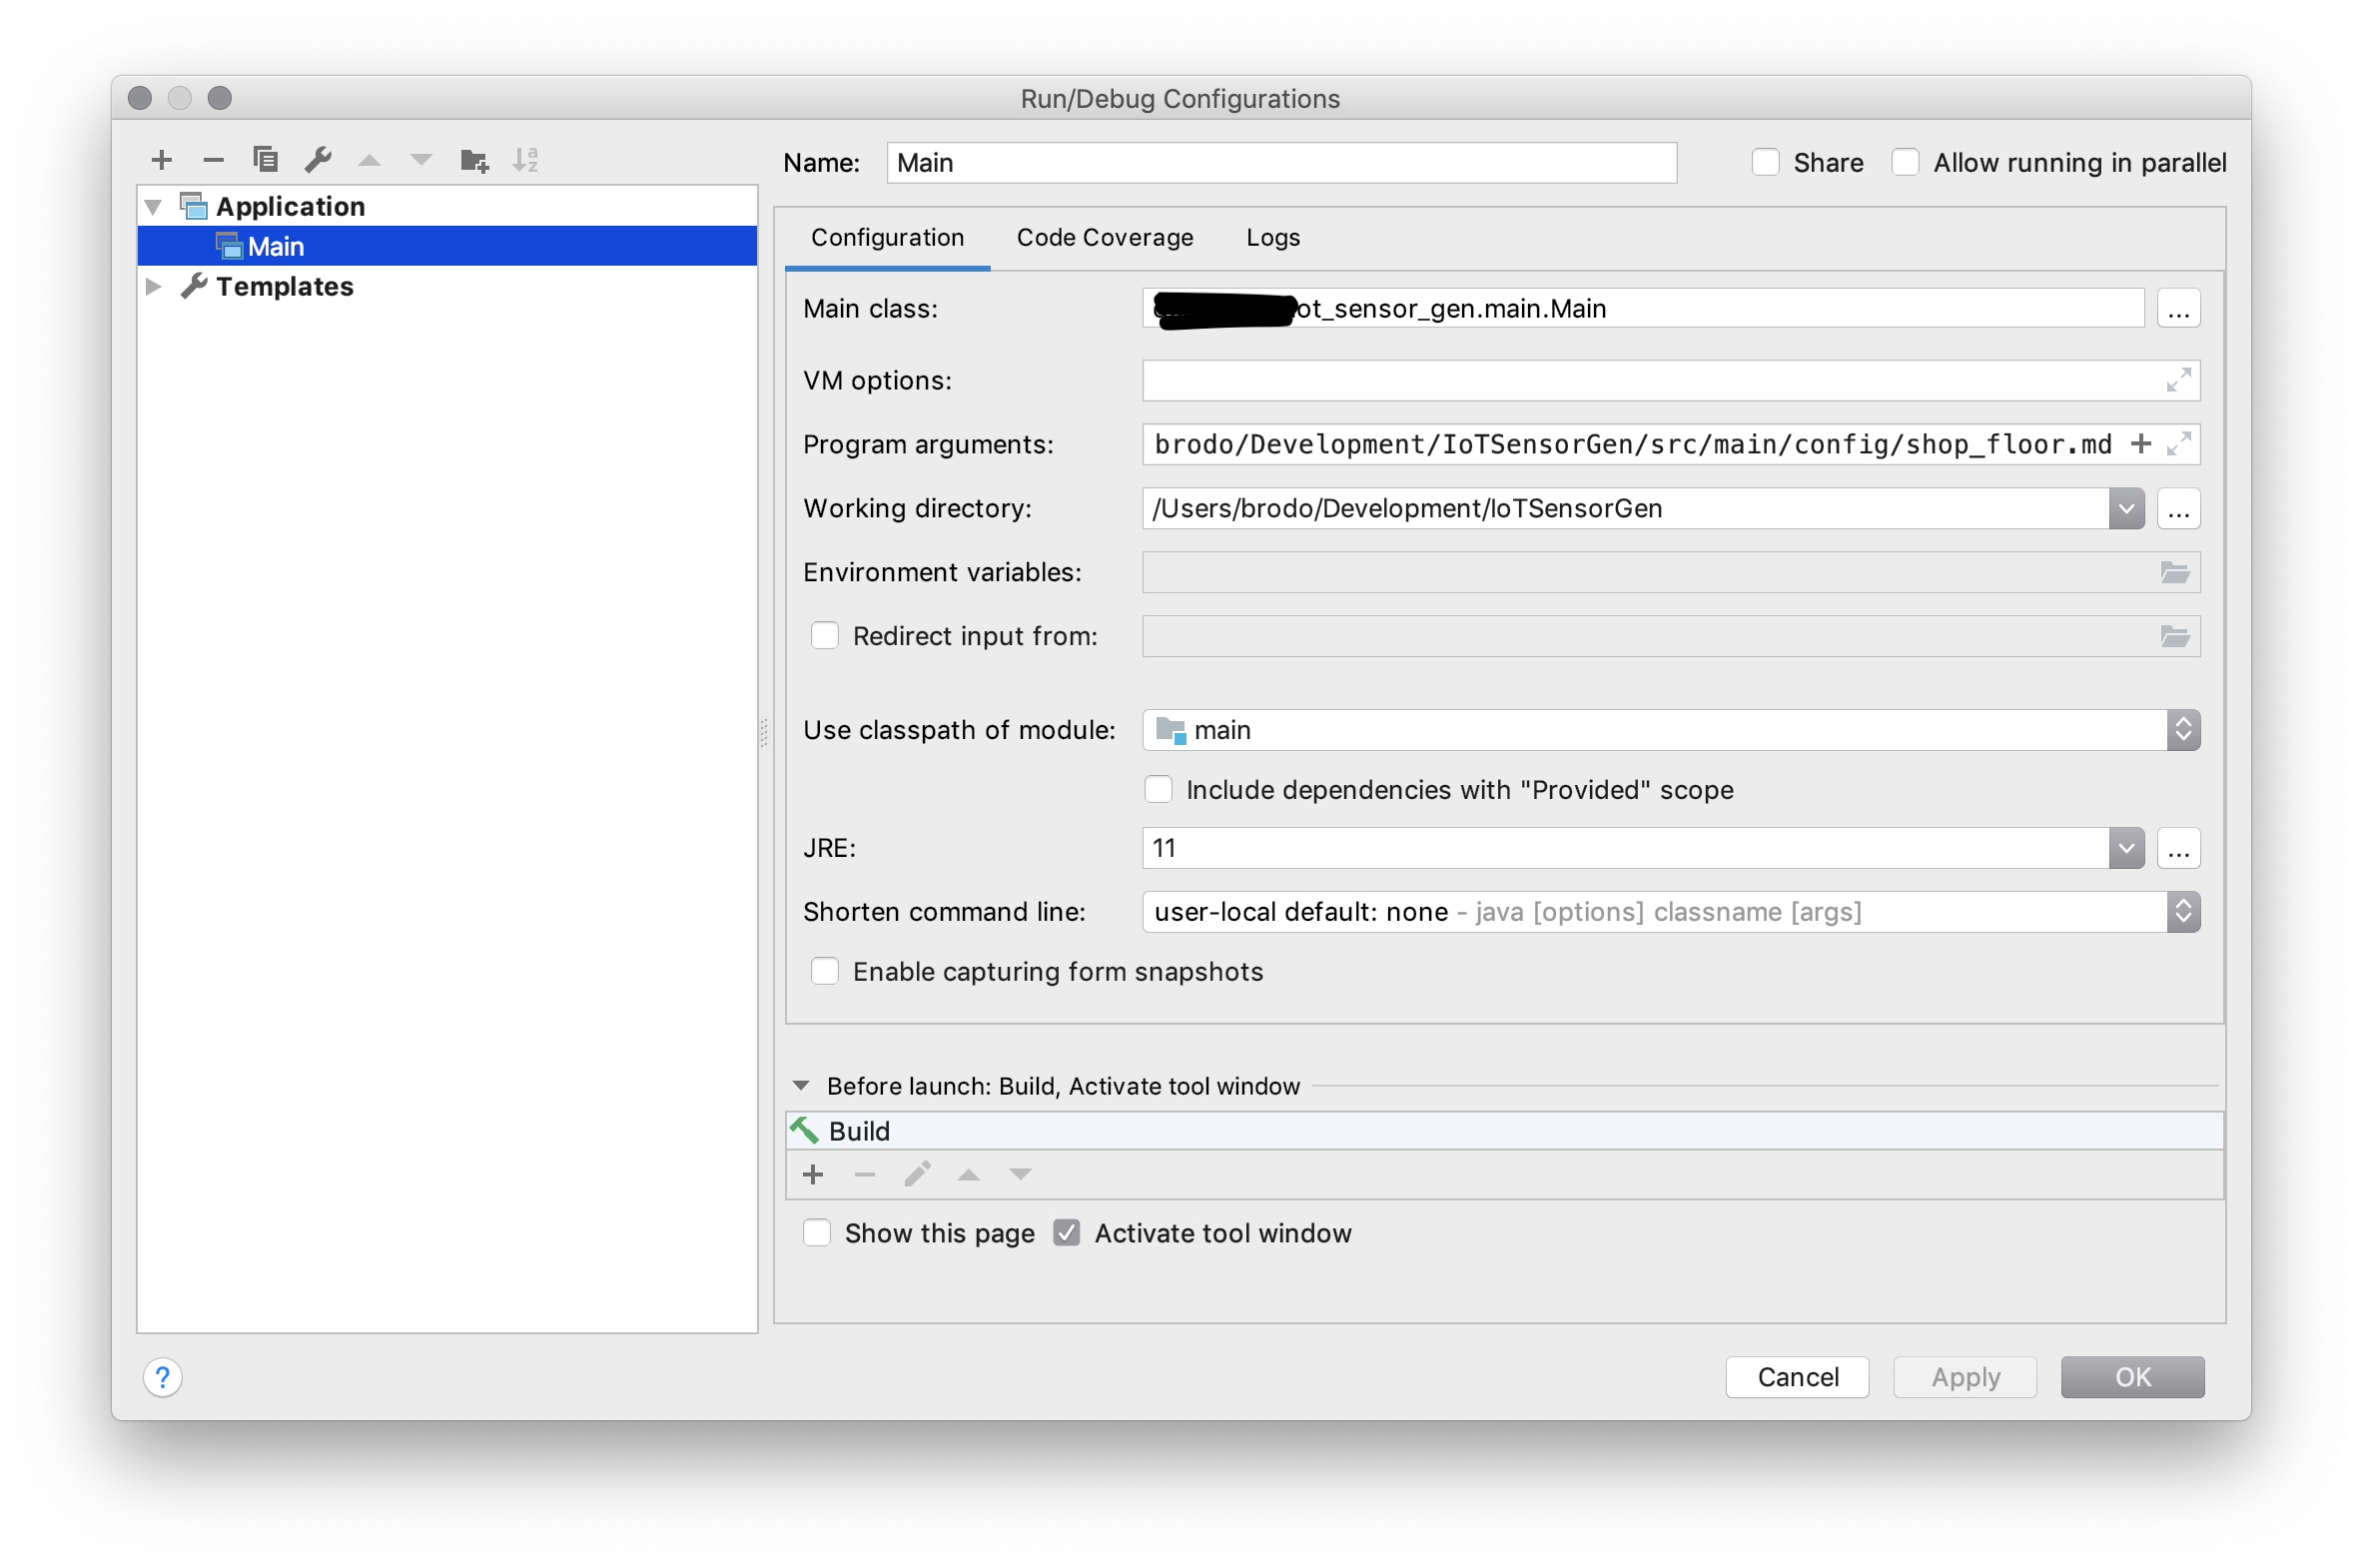Open the help question mark button
The image size is (2363, 1568).
click(163, 1377)
